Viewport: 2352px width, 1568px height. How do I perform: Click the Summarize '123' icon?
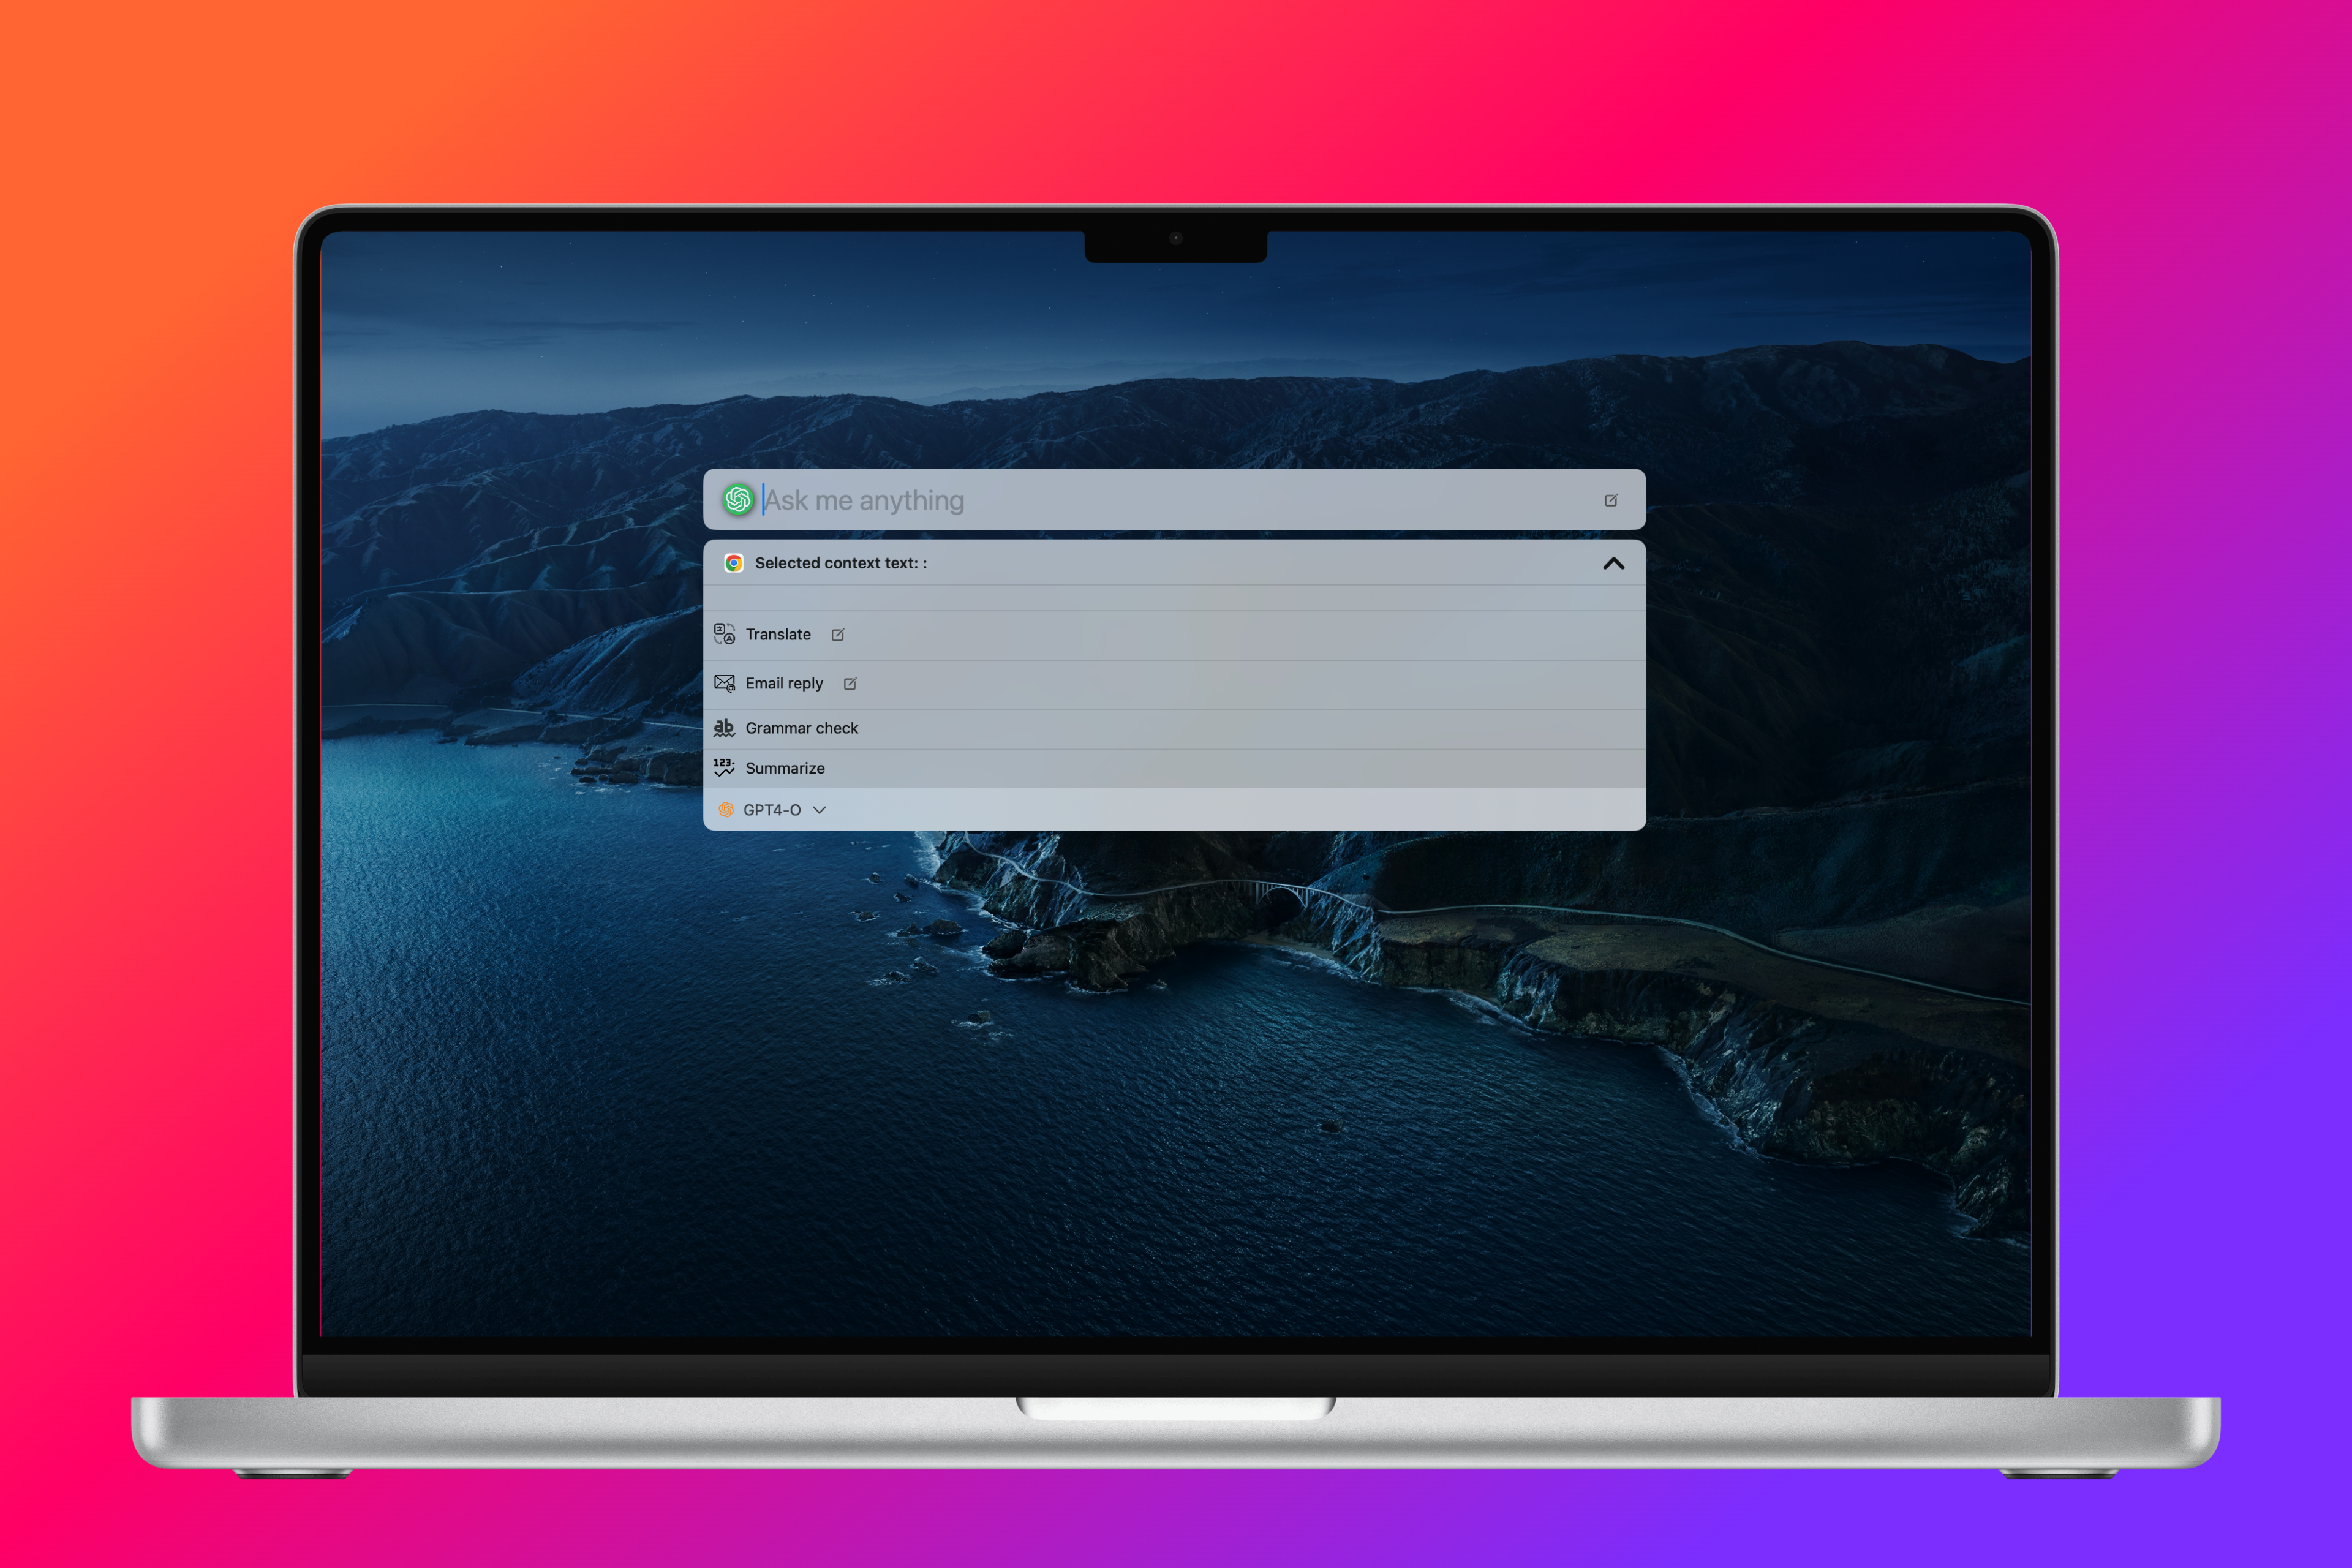724,768
